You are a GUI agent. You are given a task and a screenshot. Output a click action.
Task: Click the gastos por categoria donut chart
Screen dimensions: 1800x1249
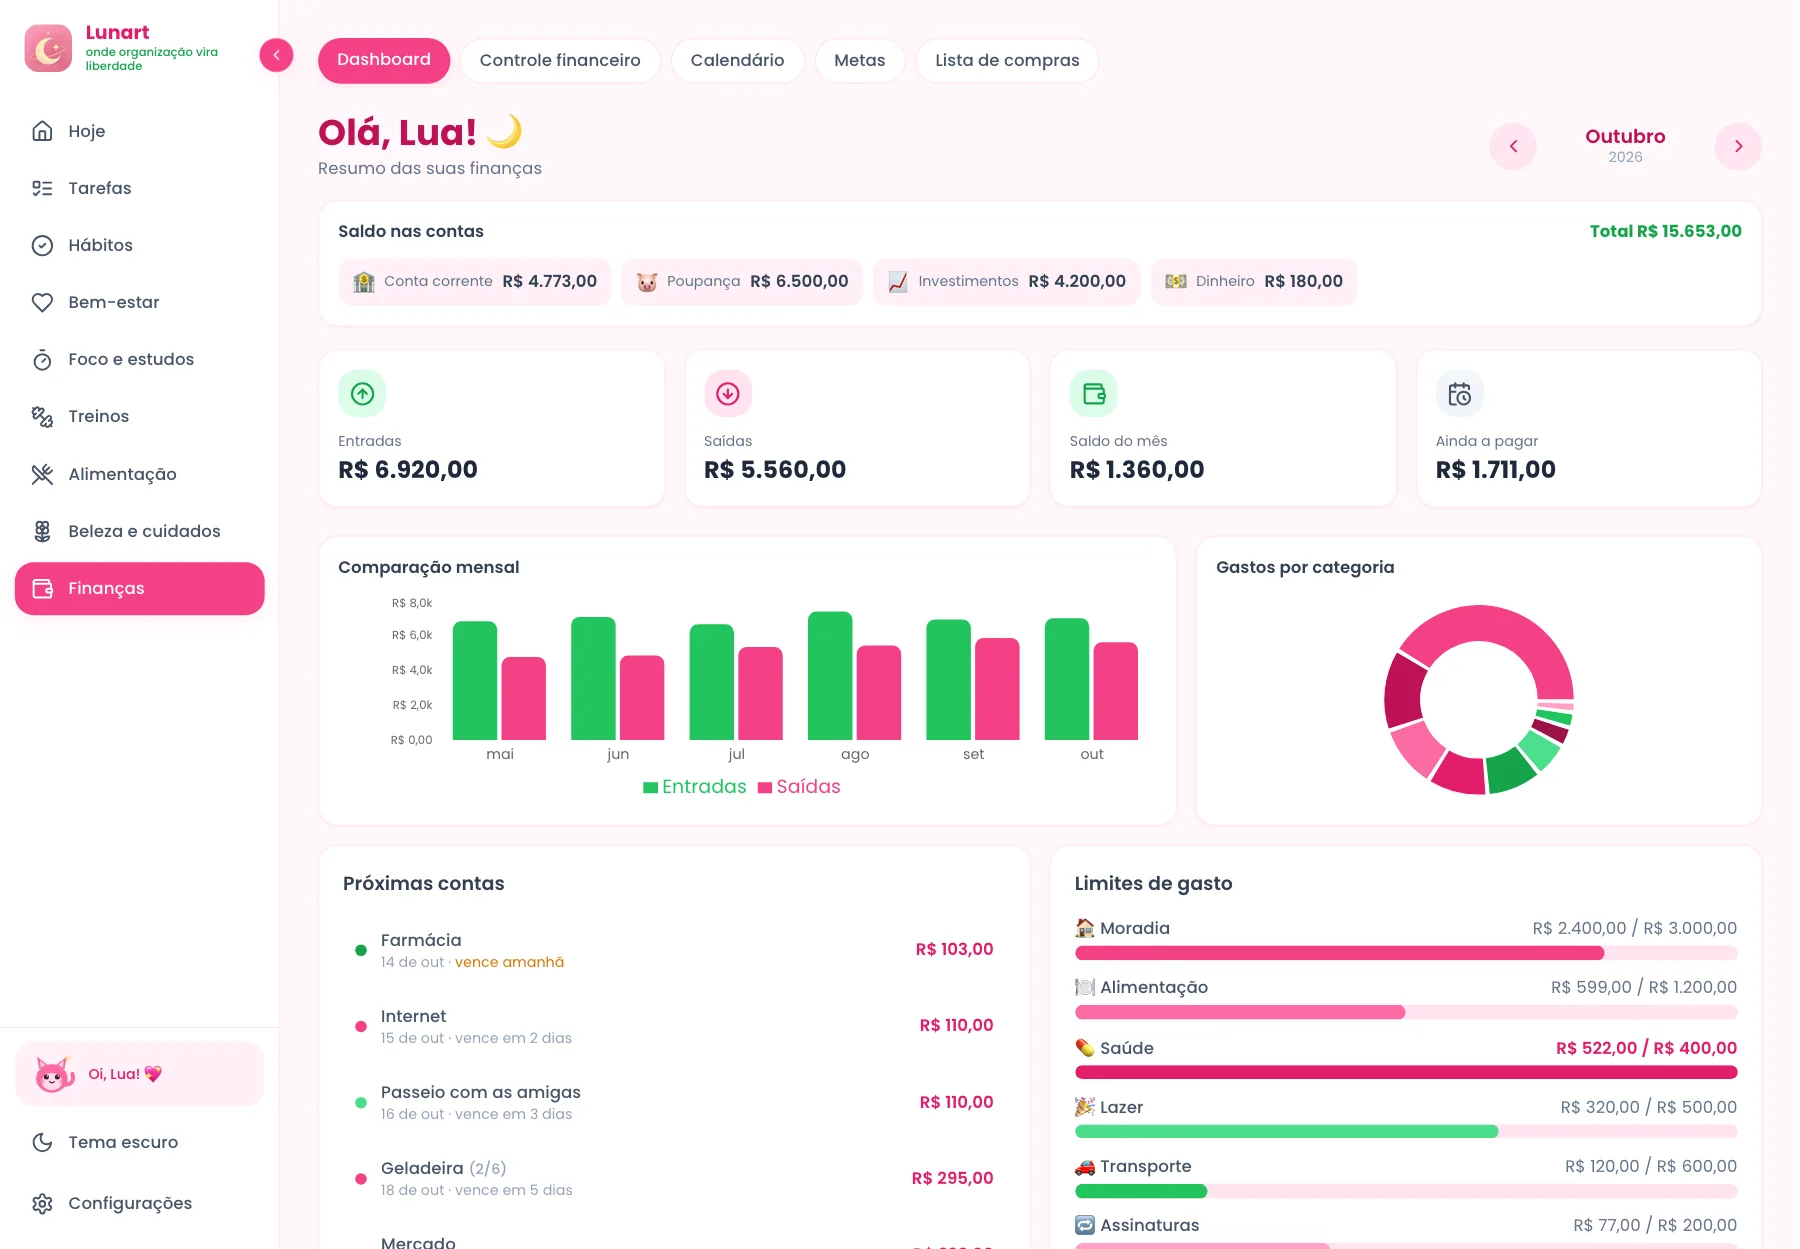coord(1479,700)
